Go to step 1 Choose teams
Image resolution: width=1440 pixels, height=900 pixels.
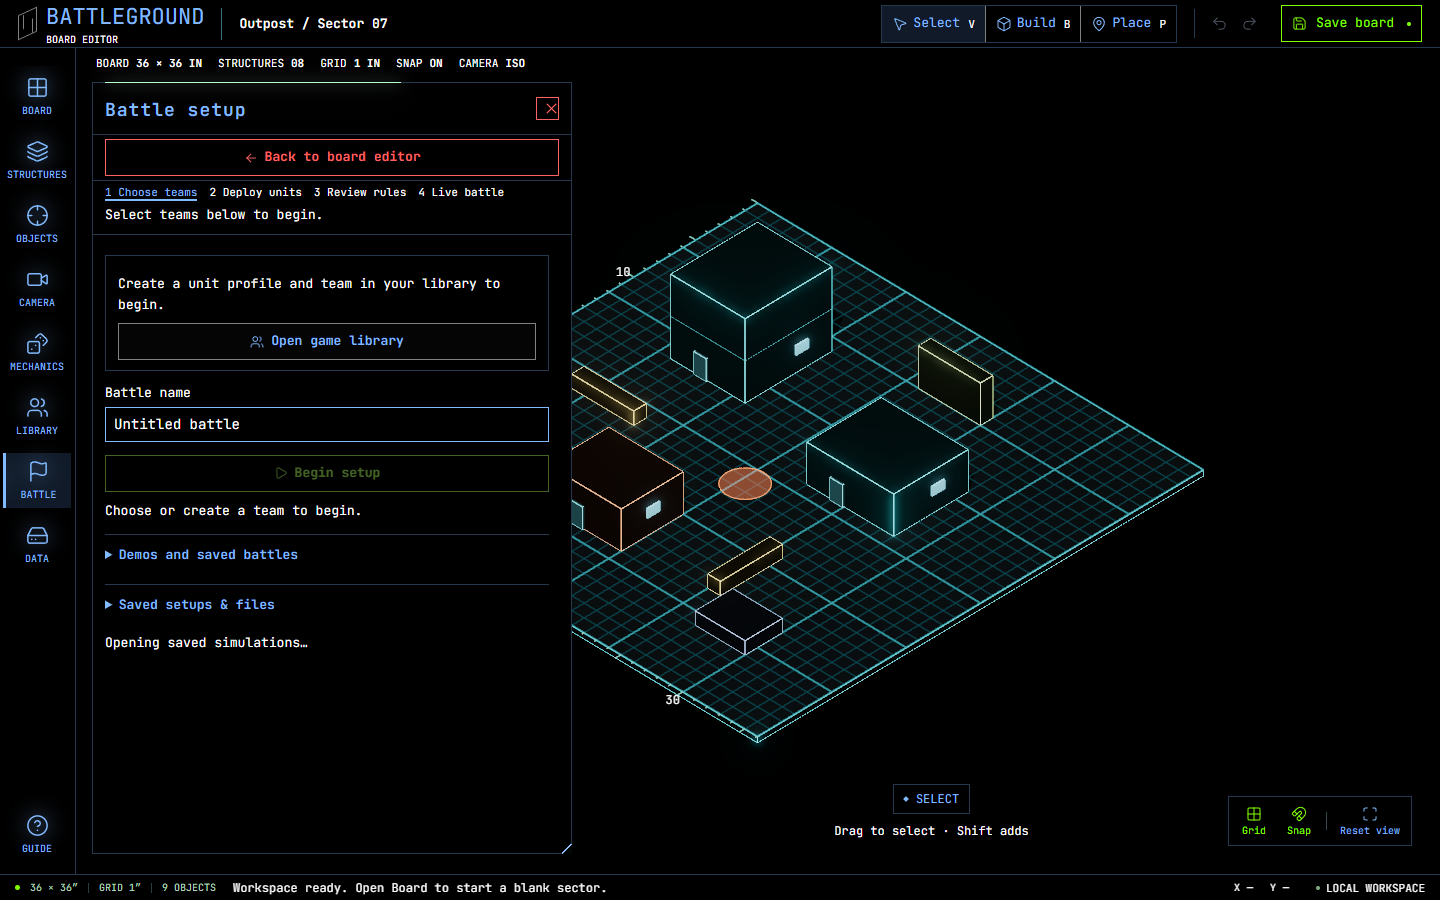click(151, 192)
